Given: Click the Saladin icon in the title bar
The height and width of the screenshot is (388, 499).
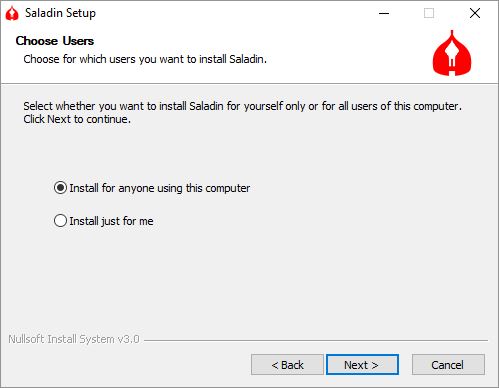Looking at the screenshot, I should click(12, 13).
